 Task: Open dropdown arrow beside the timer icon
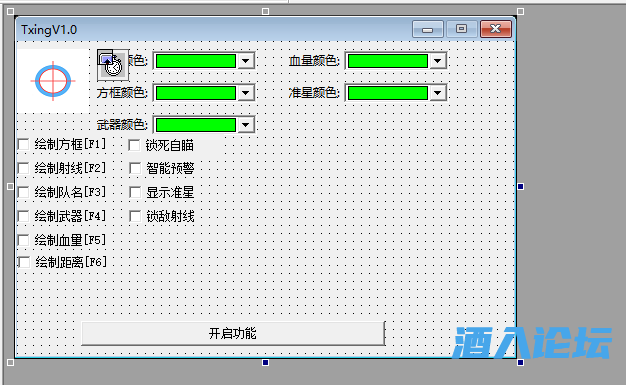coord(246,61)
